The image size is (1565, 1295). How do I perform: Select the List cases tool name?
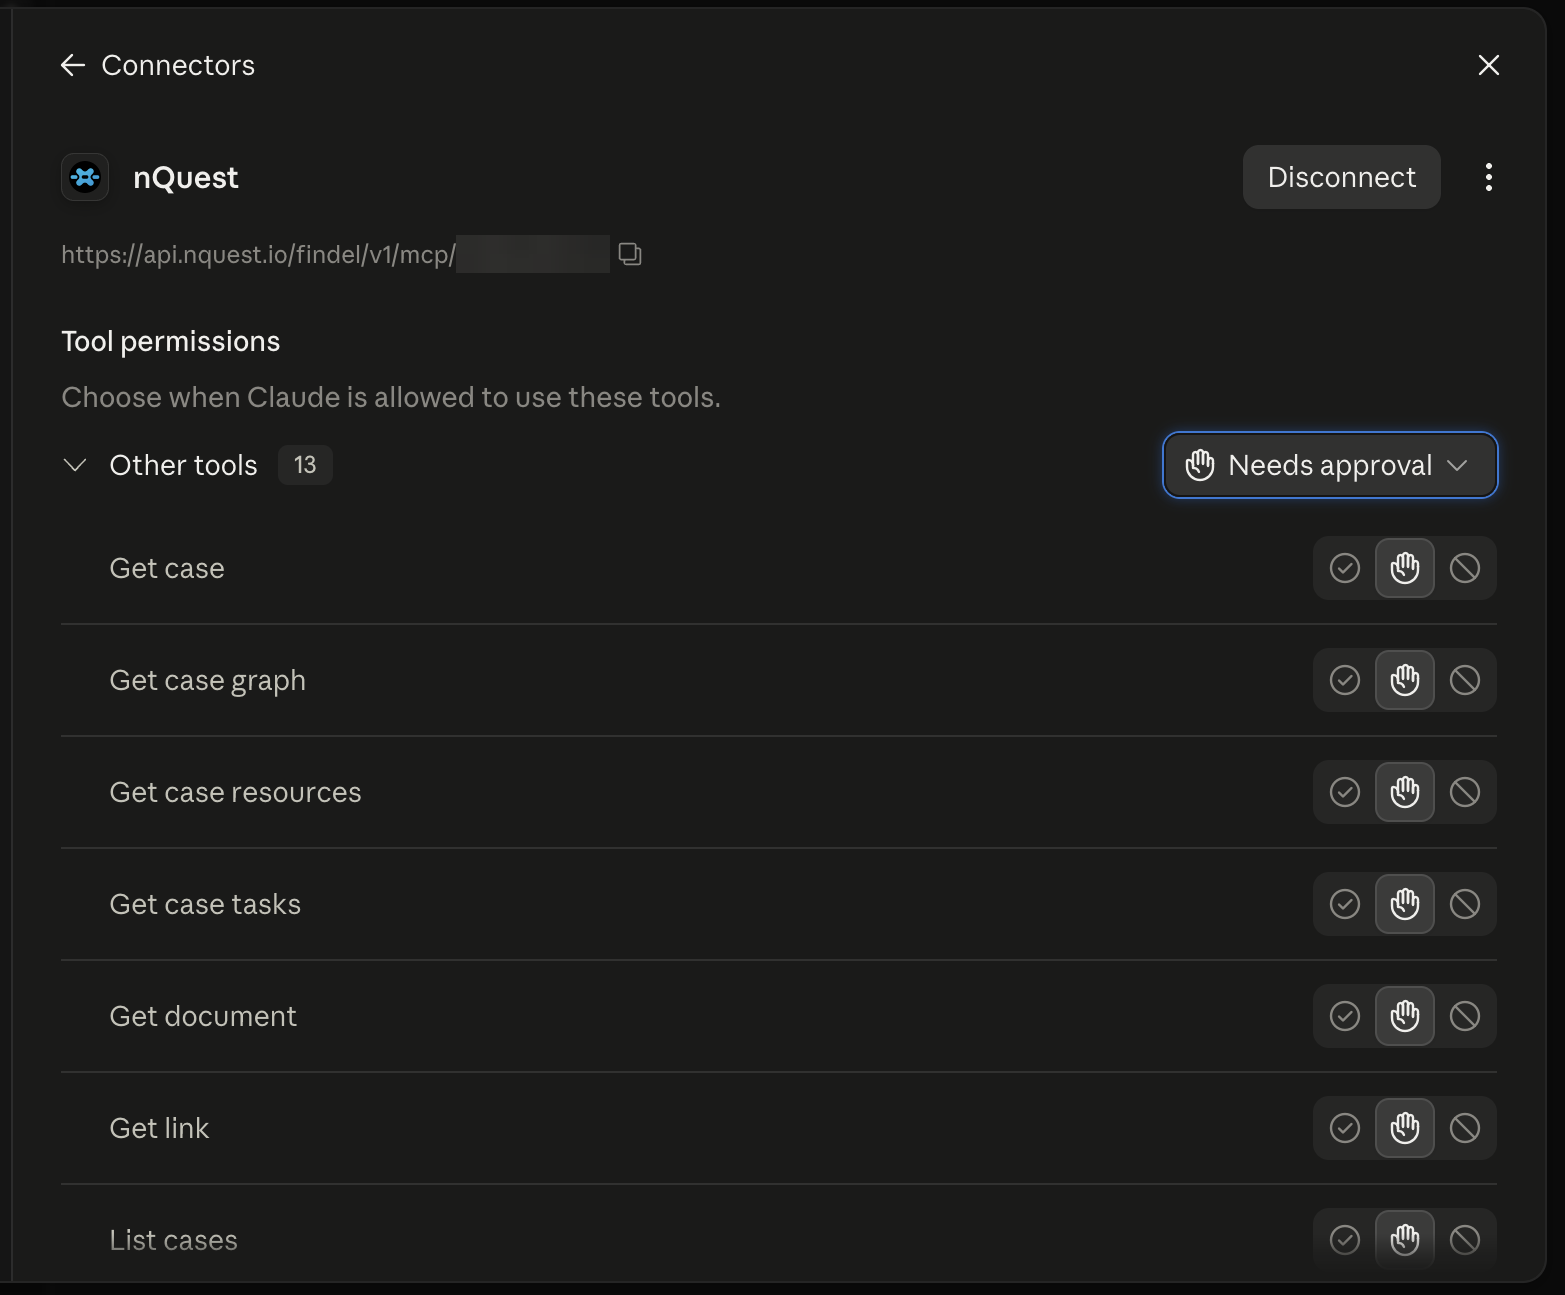click(x=174, y=1240)
